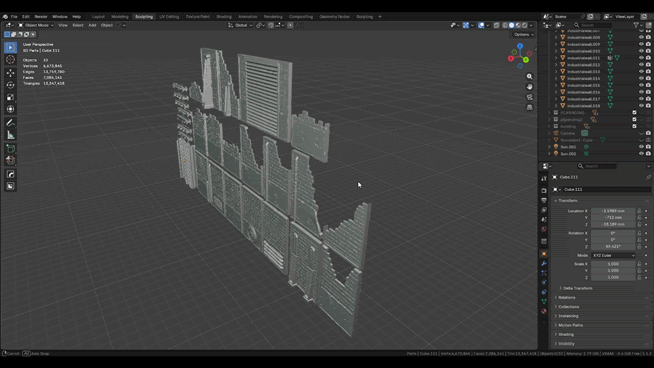Disable render camera for industrialwall.010
Viewport: 654px width, 368px height.
click(x=648, y=51)
